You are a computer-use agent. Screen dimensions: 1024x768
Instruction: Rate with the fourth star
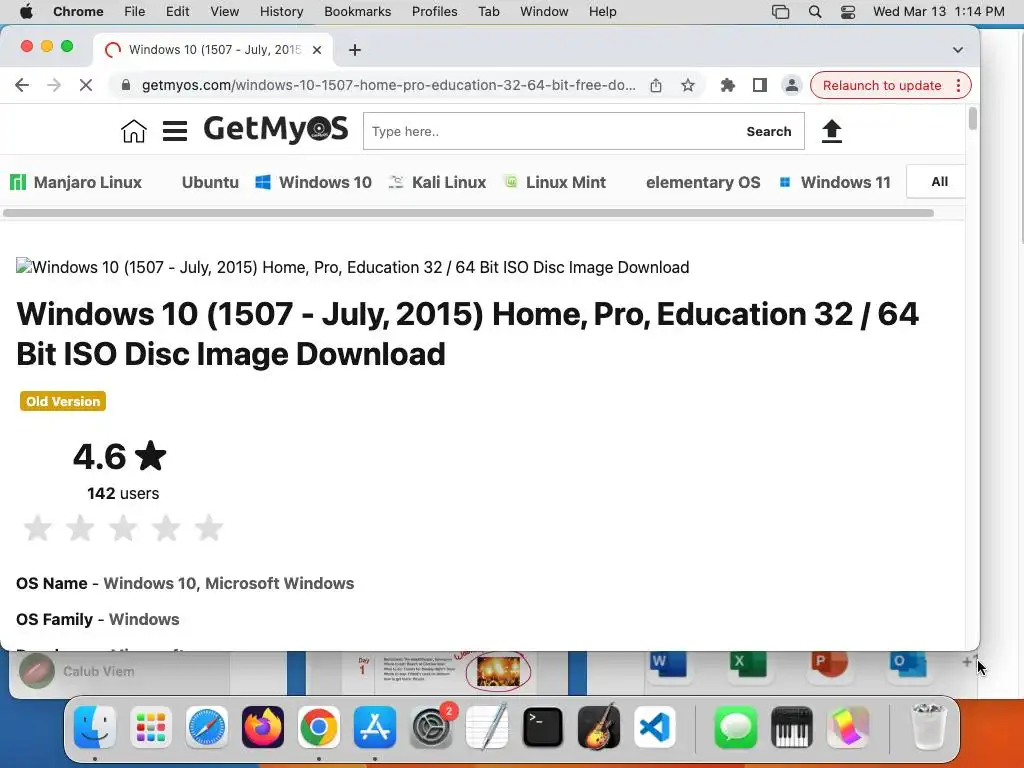166,528
